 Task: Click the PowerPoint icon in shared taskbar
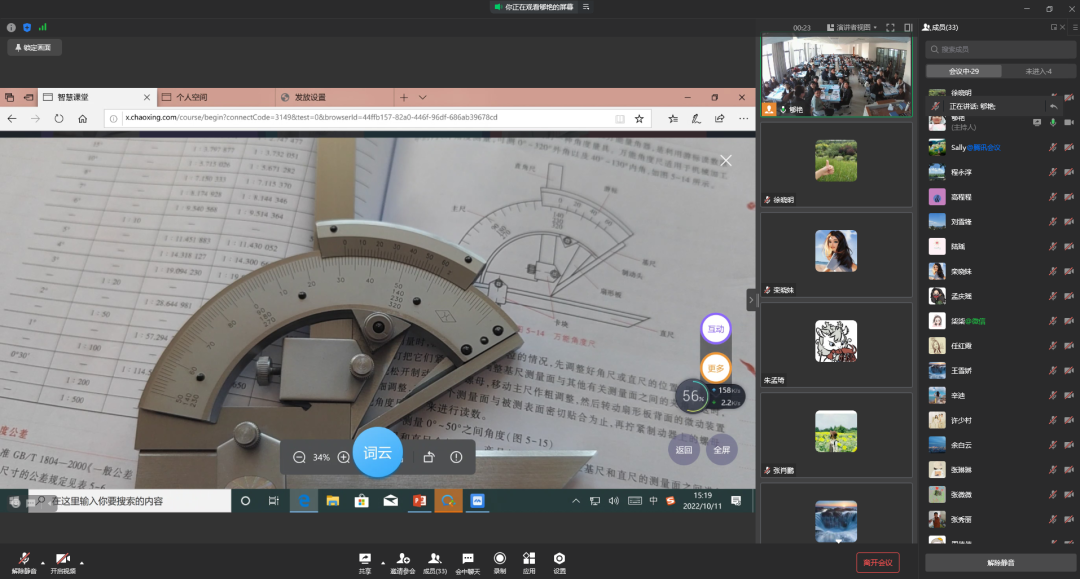point(419,501)
